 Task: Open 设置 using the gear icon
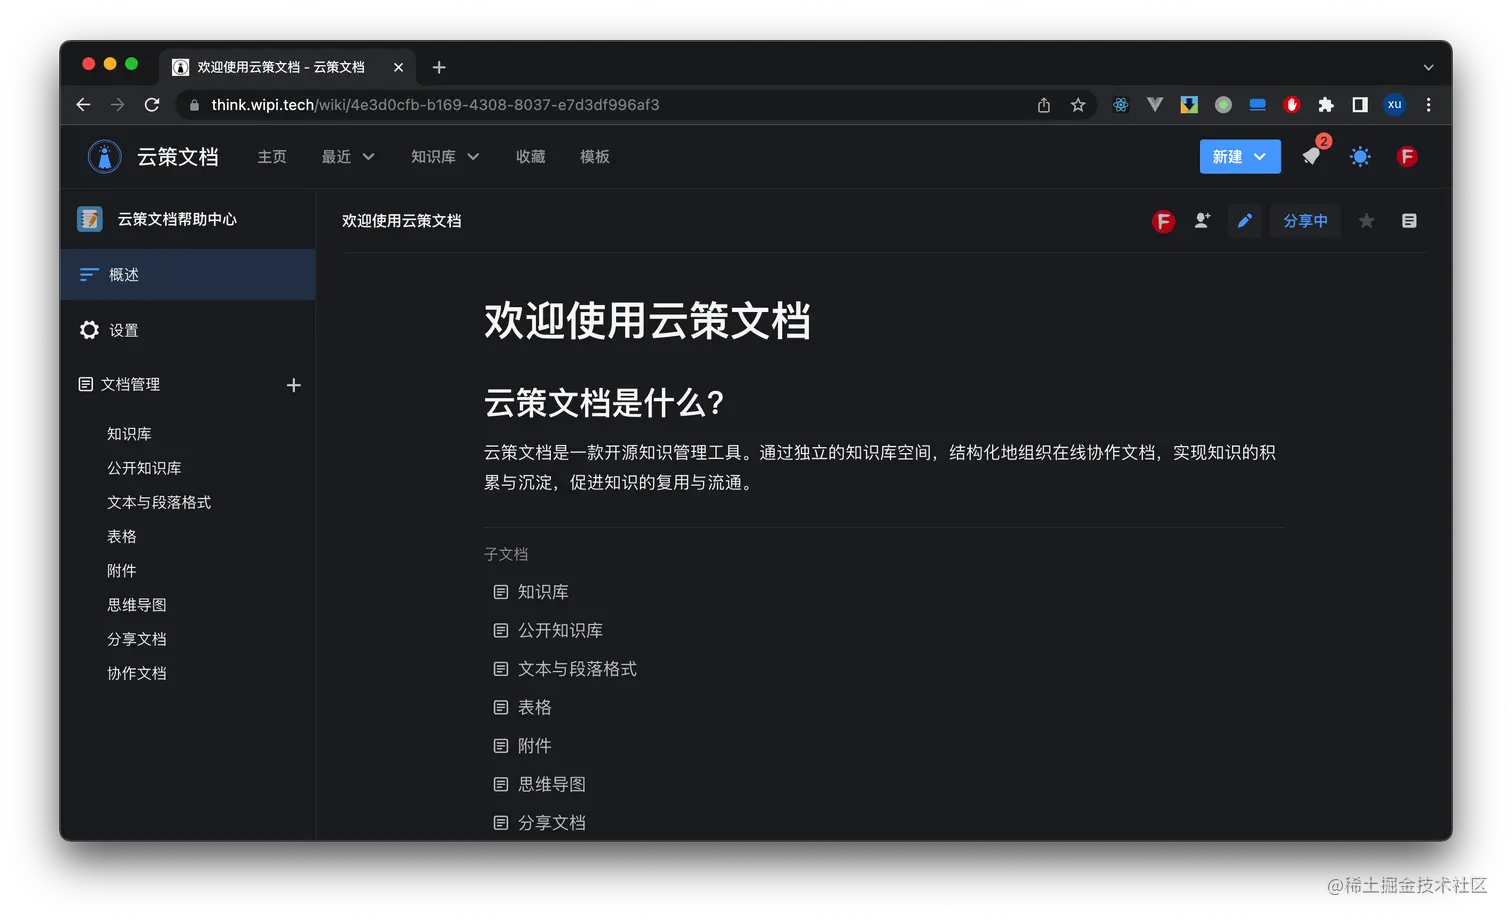pos(90,329)
